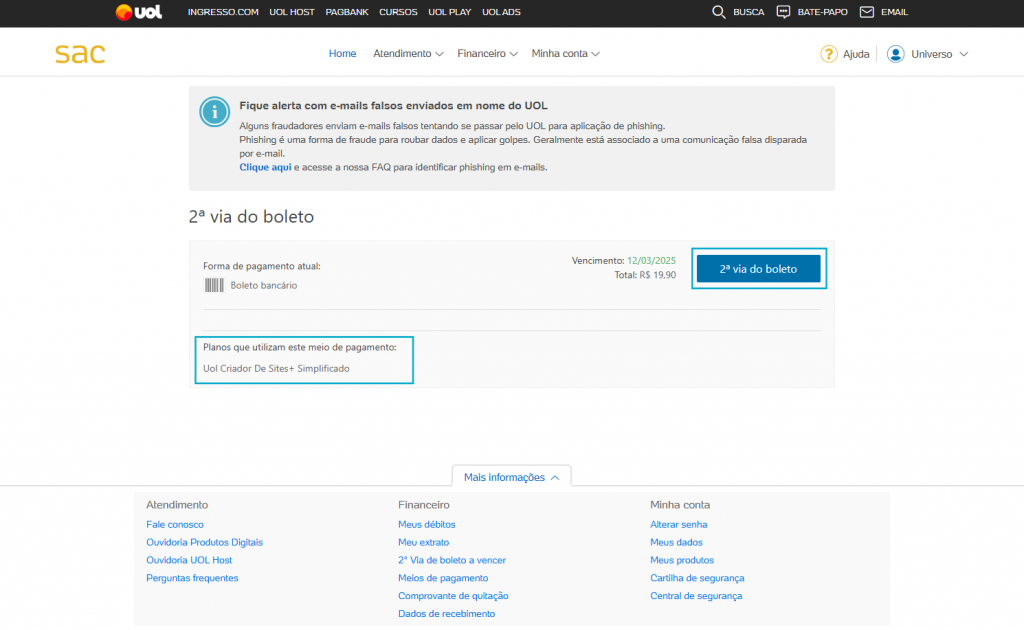Open Dados de recebimento link
The image size is (1024, 630).
446,614
